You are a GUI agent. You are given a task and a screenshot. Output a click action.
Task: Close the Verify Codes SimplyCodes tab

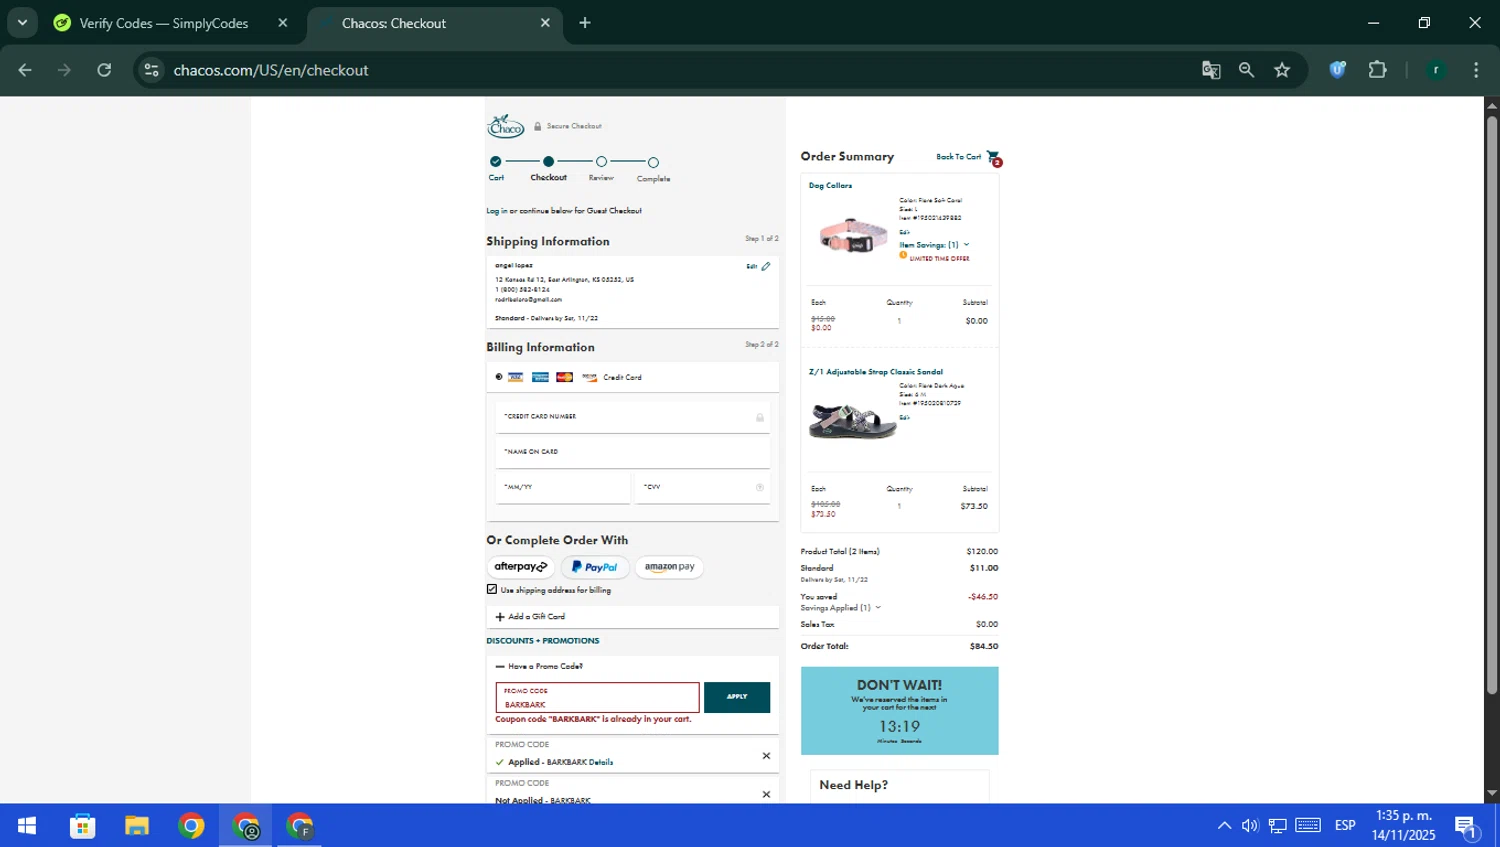point(283,23)
